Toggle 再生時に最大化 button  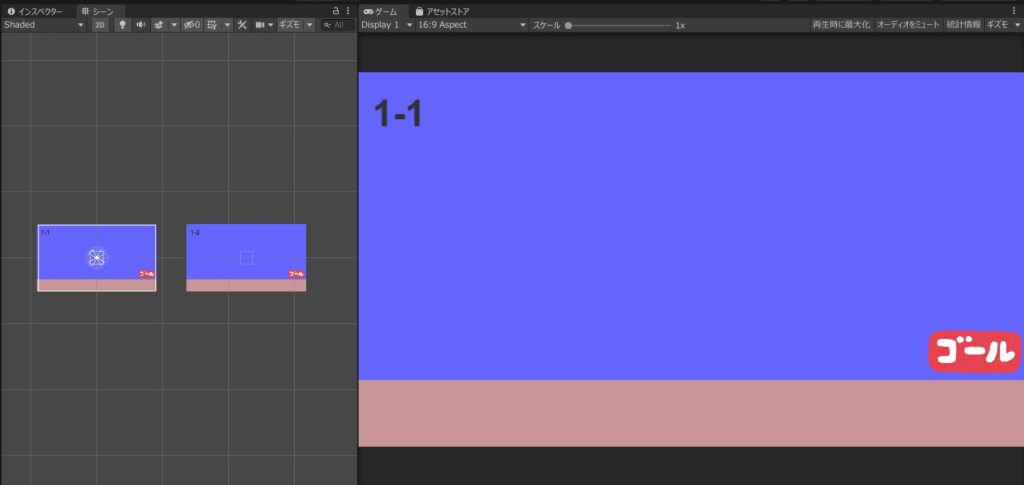point(841,25)
